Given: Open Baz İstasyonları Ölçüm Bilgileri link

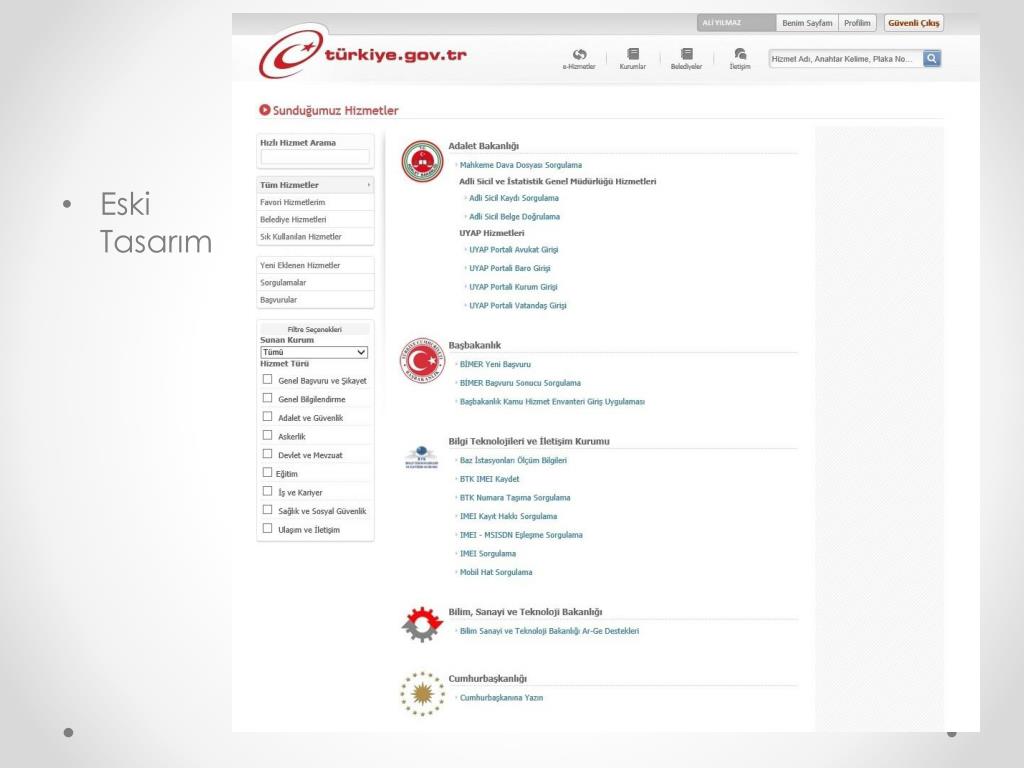Looking at the screenshot, I should (x=513, y=460).
